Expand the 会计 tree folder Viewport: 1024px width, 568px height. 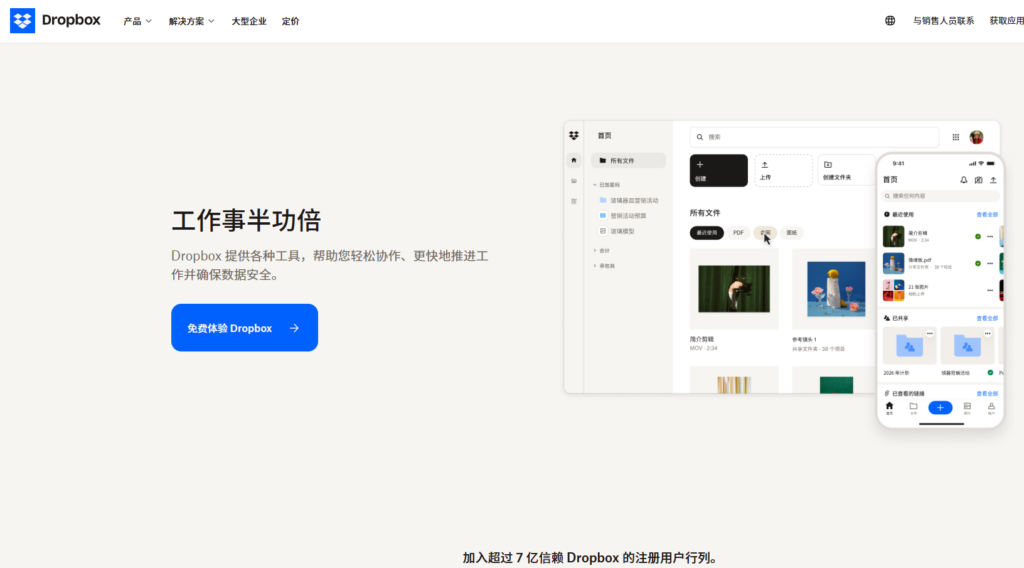pyautogui.click(x=595, y=251)
